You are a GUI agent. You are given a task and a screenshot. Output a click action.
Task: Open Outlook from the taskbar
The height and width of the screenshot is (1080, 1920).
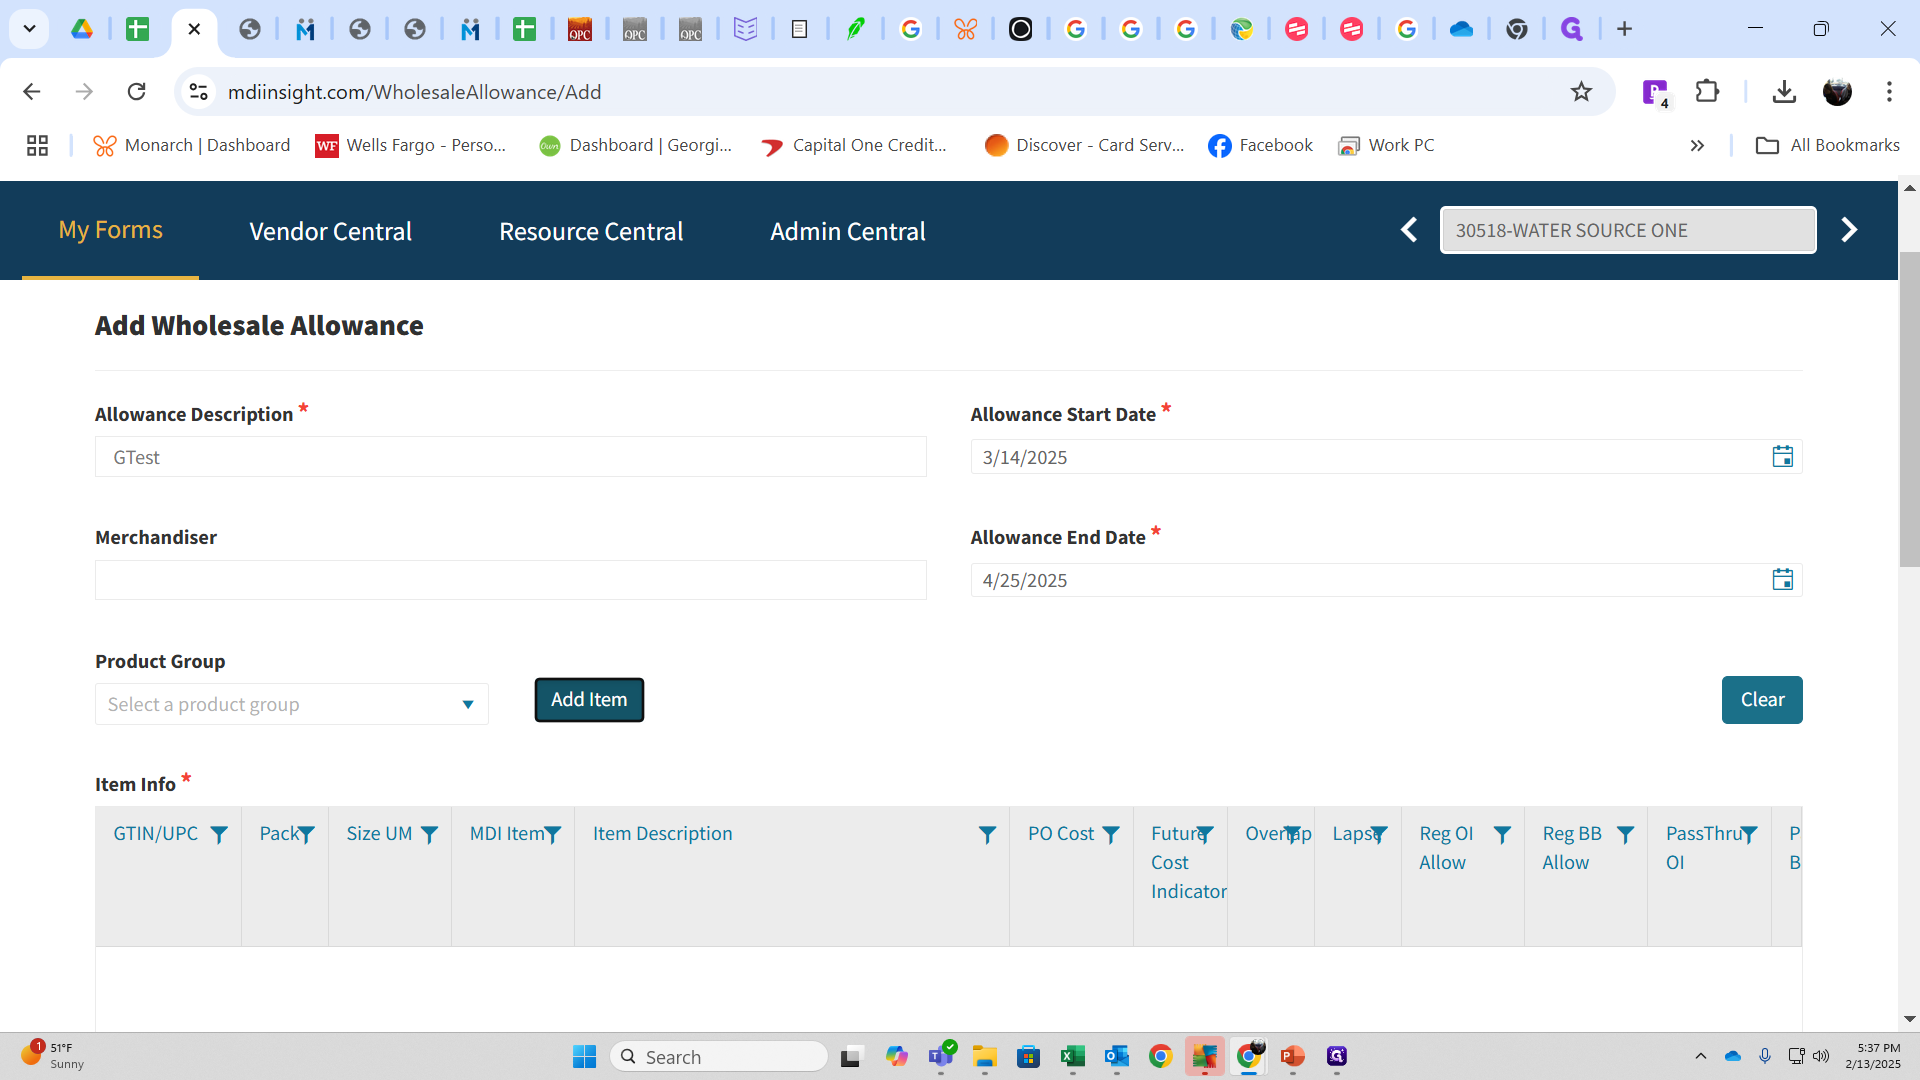coord(1116,1056)
